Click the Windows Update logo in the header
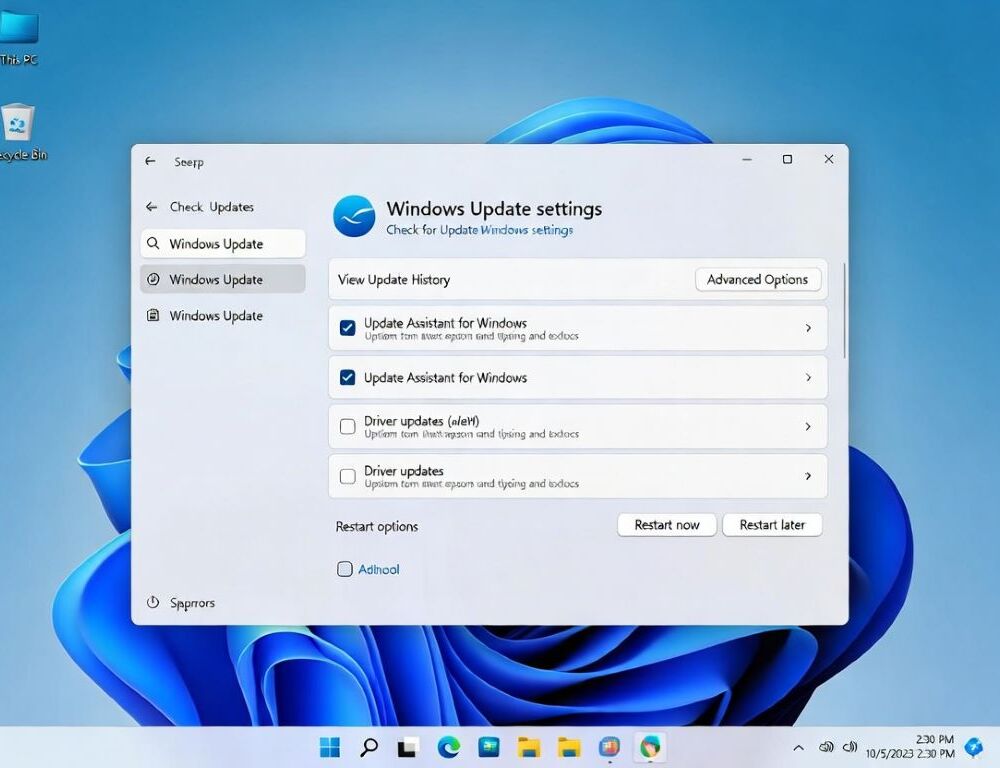 click(x=355, y=215)
